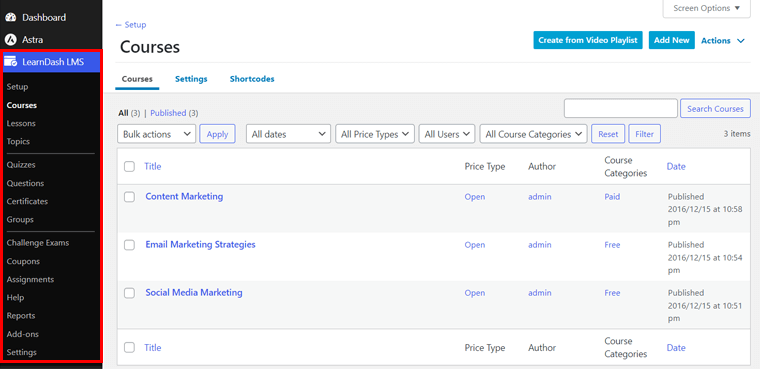Click the Reset button
The height and width of the screenshot is (369, 760).
coord(608,134)
